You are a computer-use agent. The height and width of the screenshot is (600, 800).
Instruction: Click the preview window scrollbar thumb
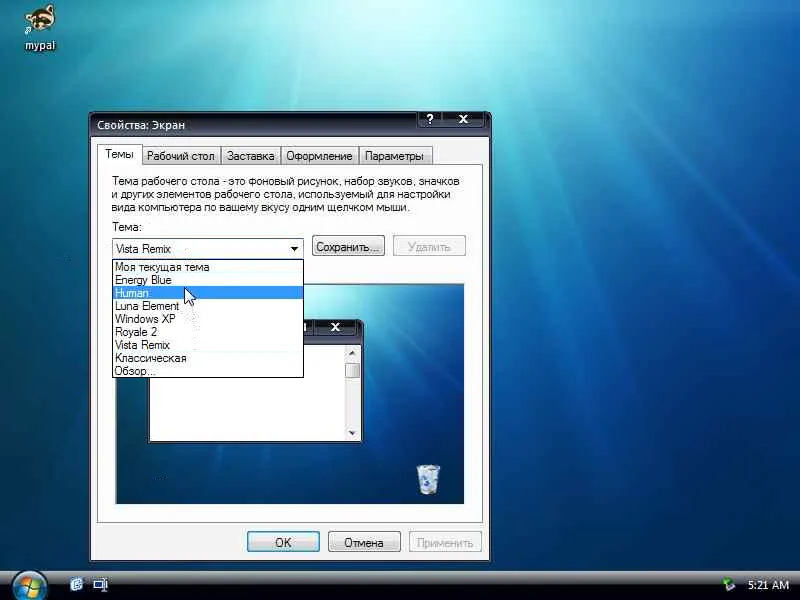[352, 370]
